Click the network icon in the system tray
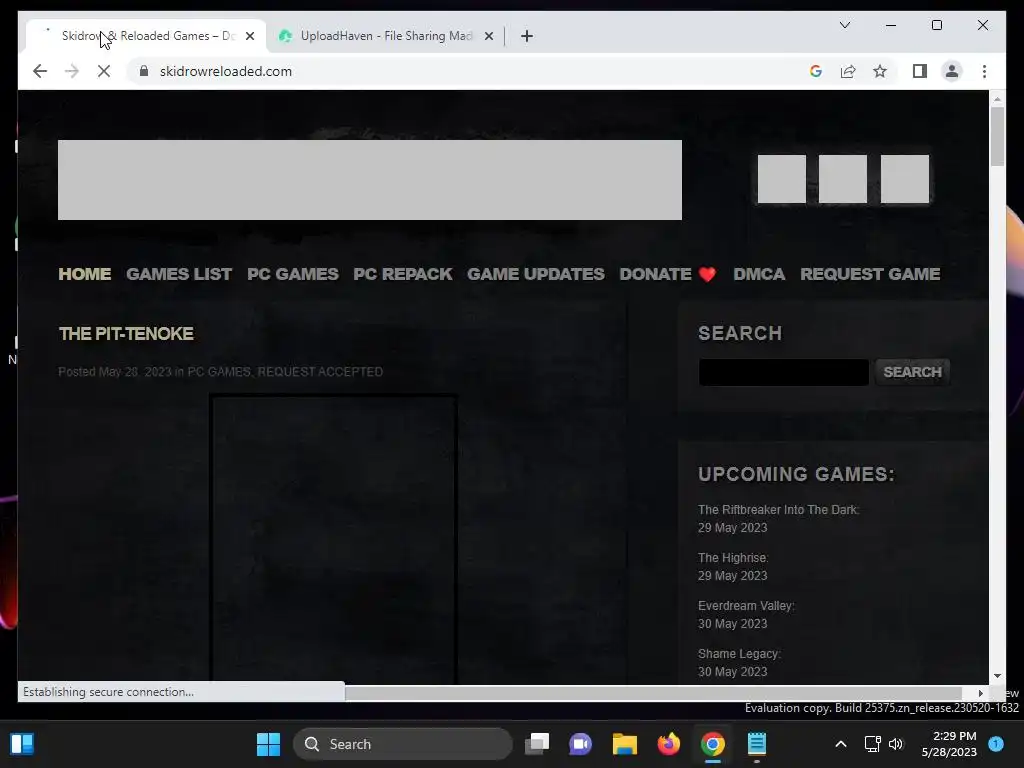The width and height of the screenshot is (1024, 768). (872, 744)
